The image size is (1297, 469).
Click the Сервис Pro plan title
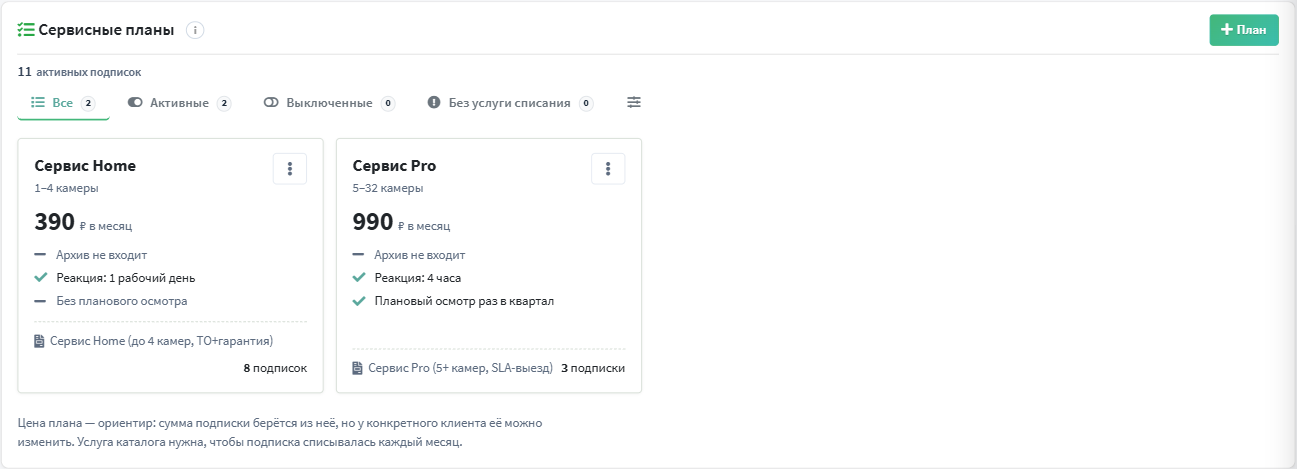click(394, 166)
